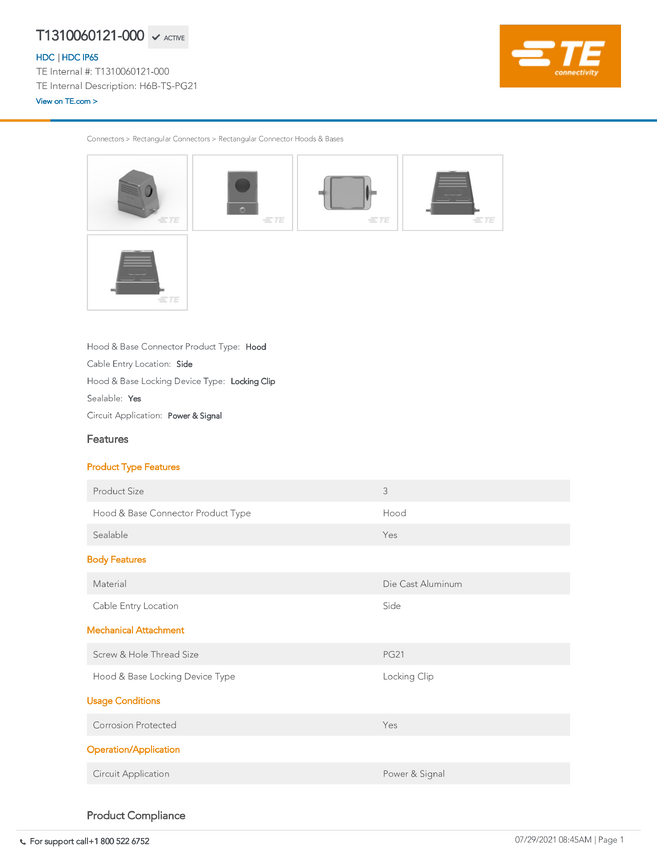Viewport: 657px width, 850px height.
Task: Open the top-down hood view thumbnail
Action: click(347, 192)
